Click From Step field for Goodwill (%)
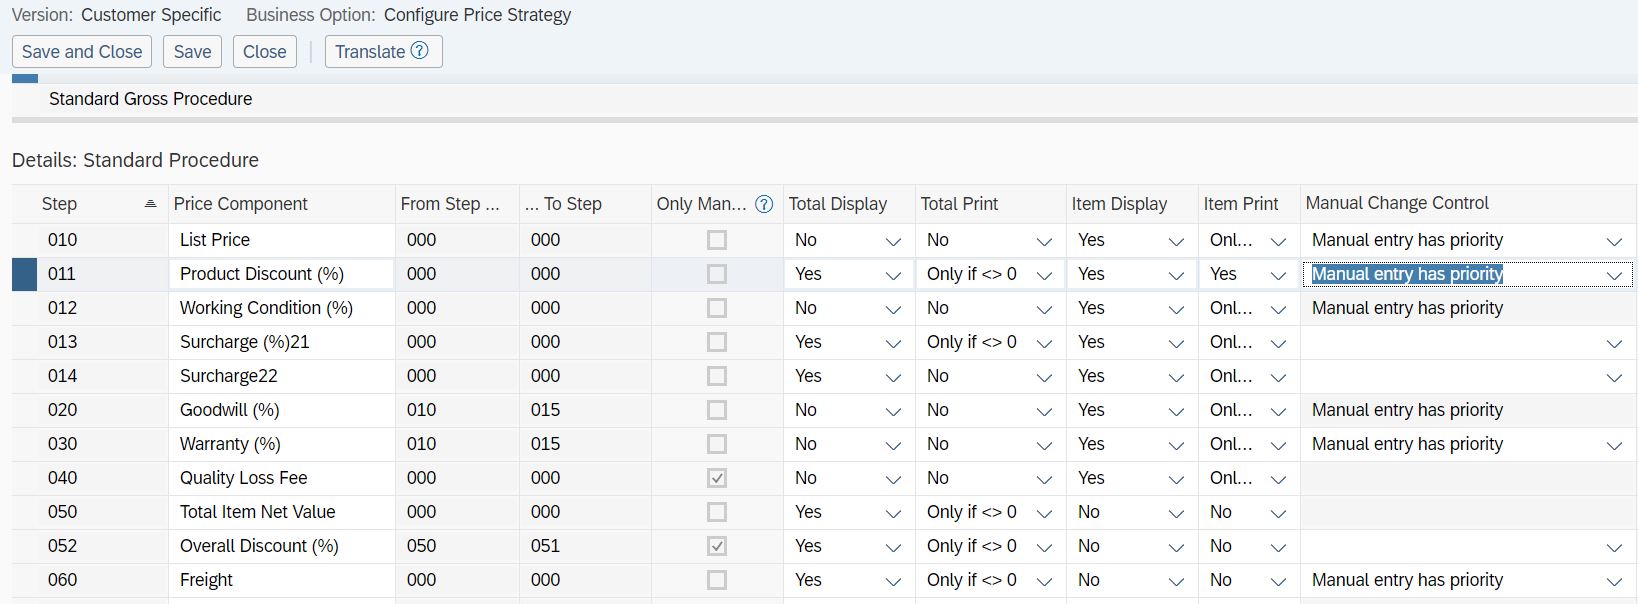The height and width of the screenshot is (604, 1638). [x=457, y=410]
